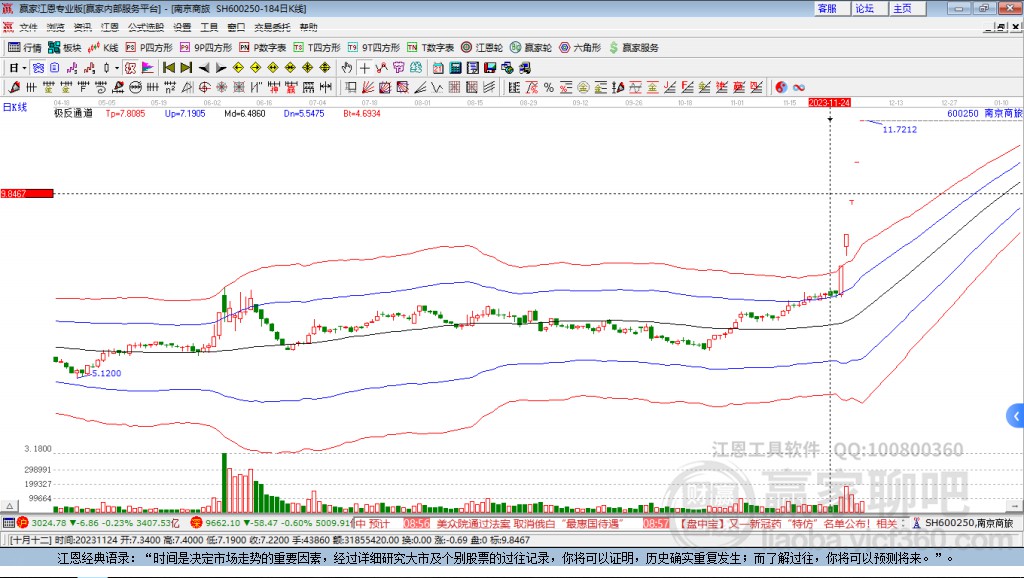
Task: Click the 论坛 forum button
Action: pos(864,8)
